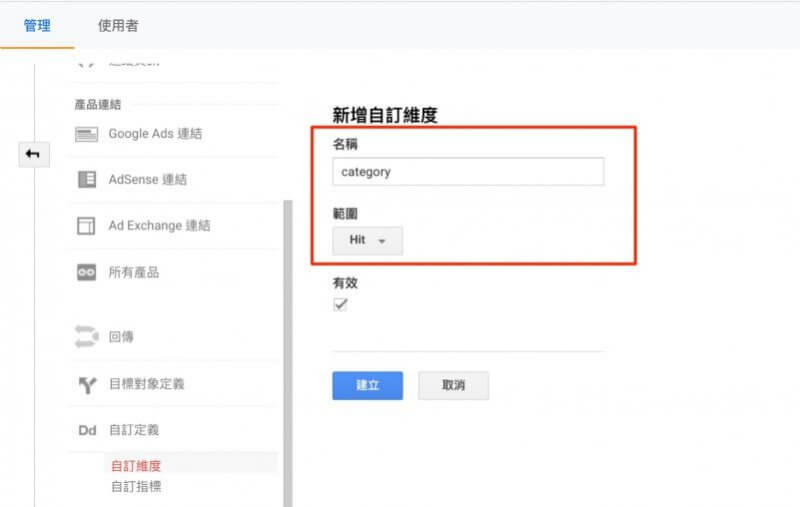This screenshot has width=800, height=507.
Task: Select 自訂指標 in sidebar
Action: [136, 487]
